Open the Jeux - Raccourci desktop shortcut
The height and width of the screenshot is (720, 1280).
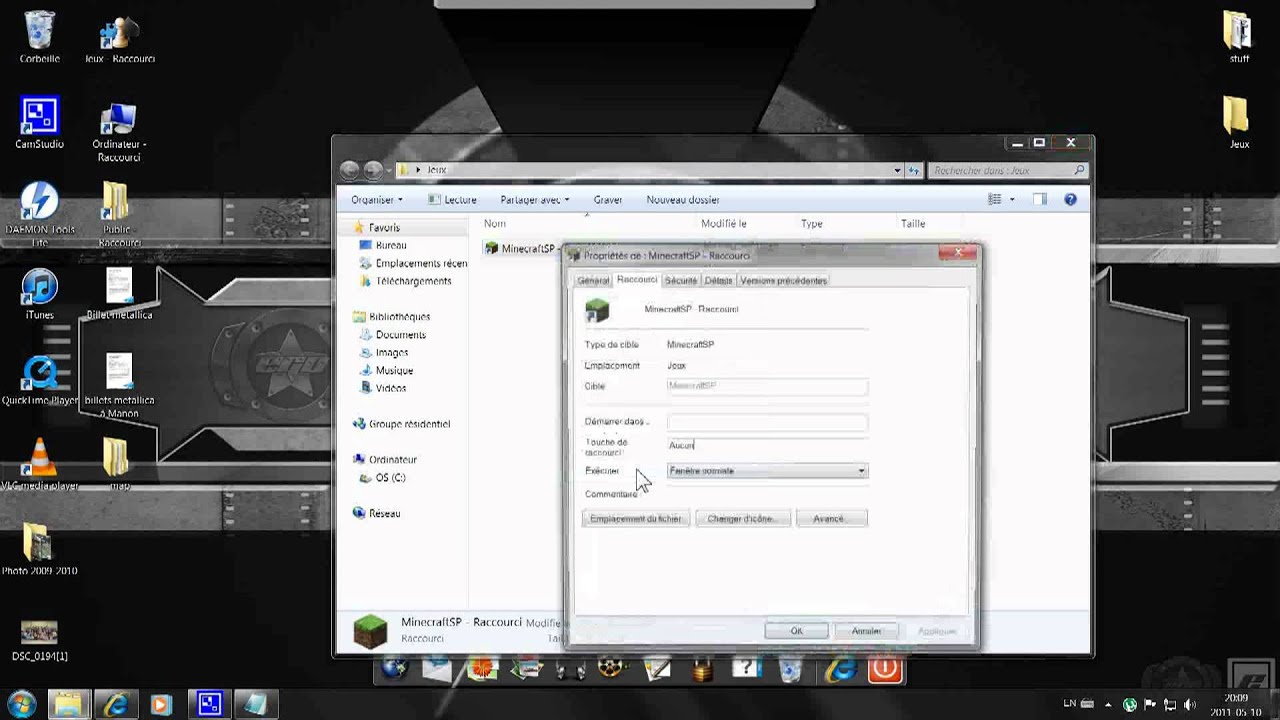click(x=120, y=40)
